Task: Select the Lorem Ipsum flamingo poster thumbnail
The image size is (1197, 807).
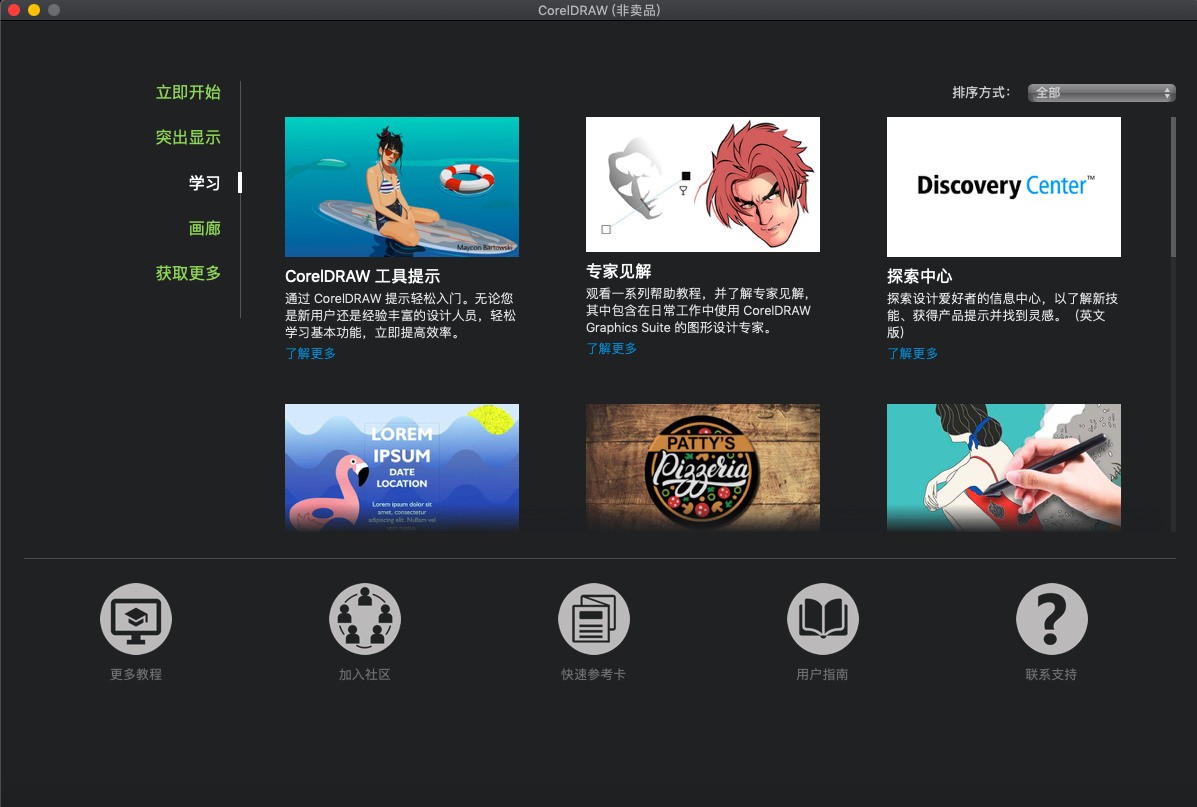Action: pyautogui.click(x=402, y=467)
